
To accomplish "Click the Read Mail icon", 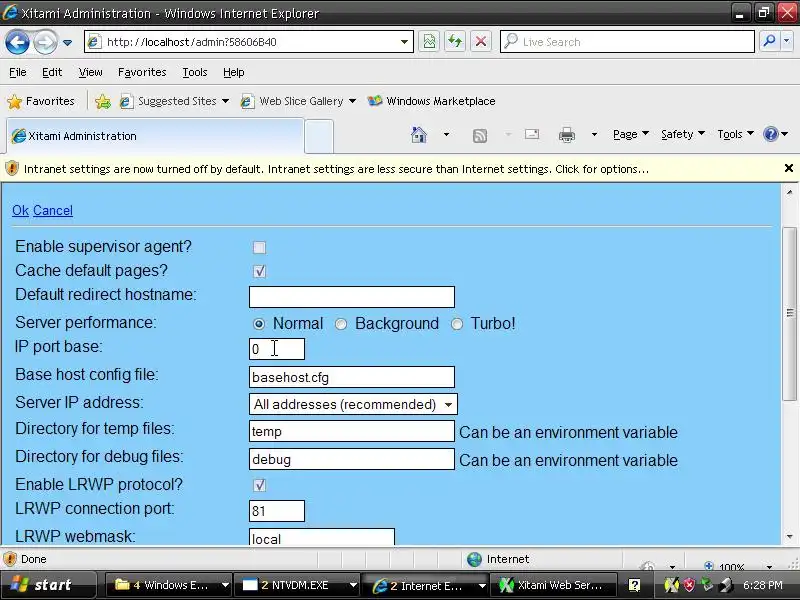I will point(532,134).
